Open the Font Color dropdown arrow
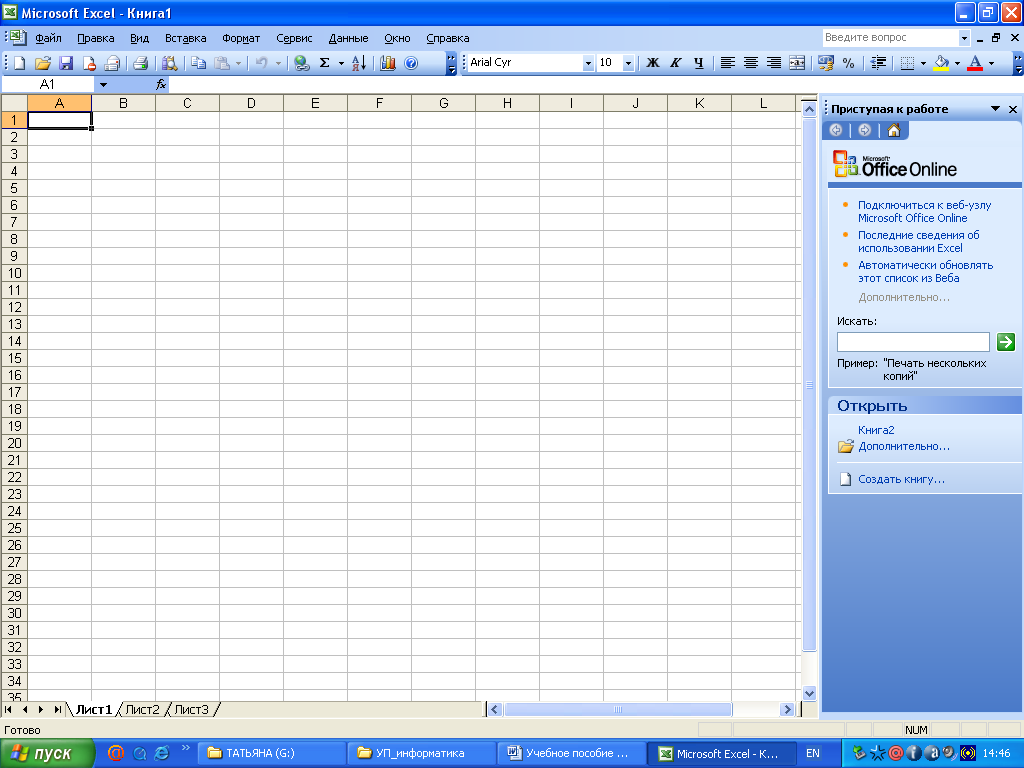 pos(991,63)
